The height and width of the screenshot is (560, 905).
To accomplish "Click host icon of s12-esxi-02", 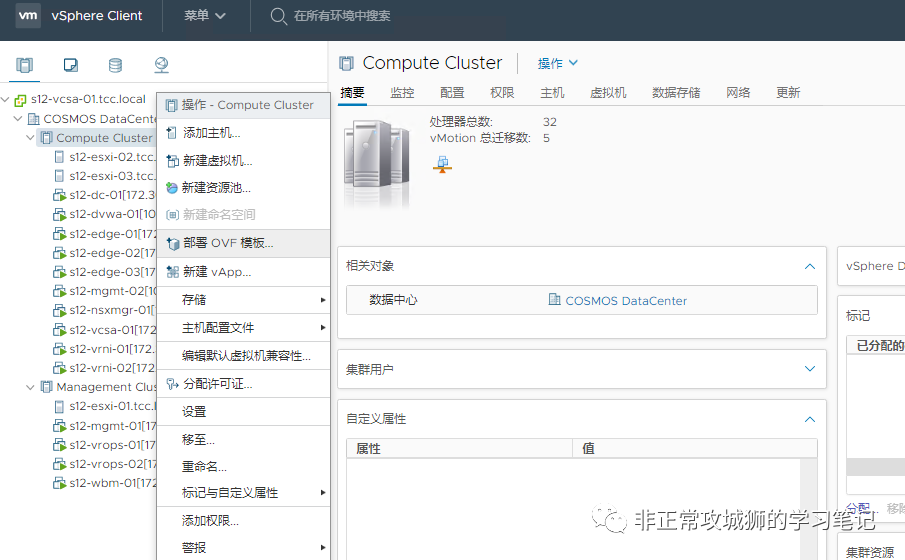I will click(x=59, y=157).
